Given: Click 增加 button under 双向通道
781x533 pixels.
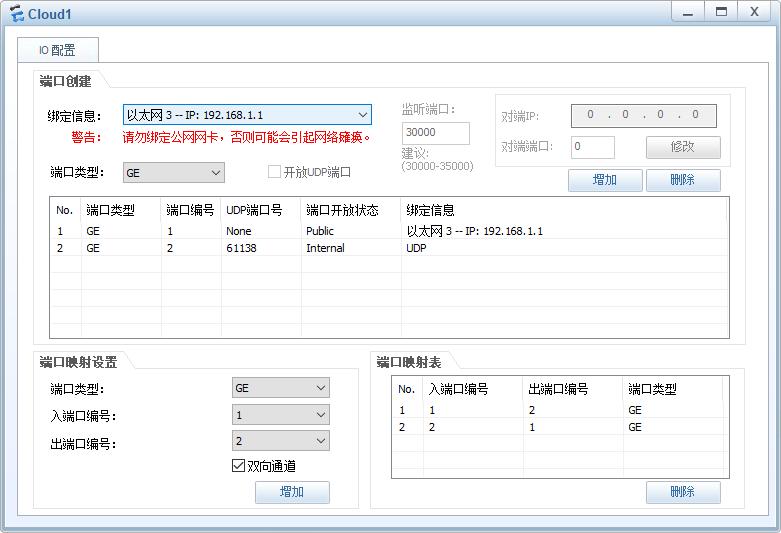Looking at the screenshot, I should [x=292, y=492].
